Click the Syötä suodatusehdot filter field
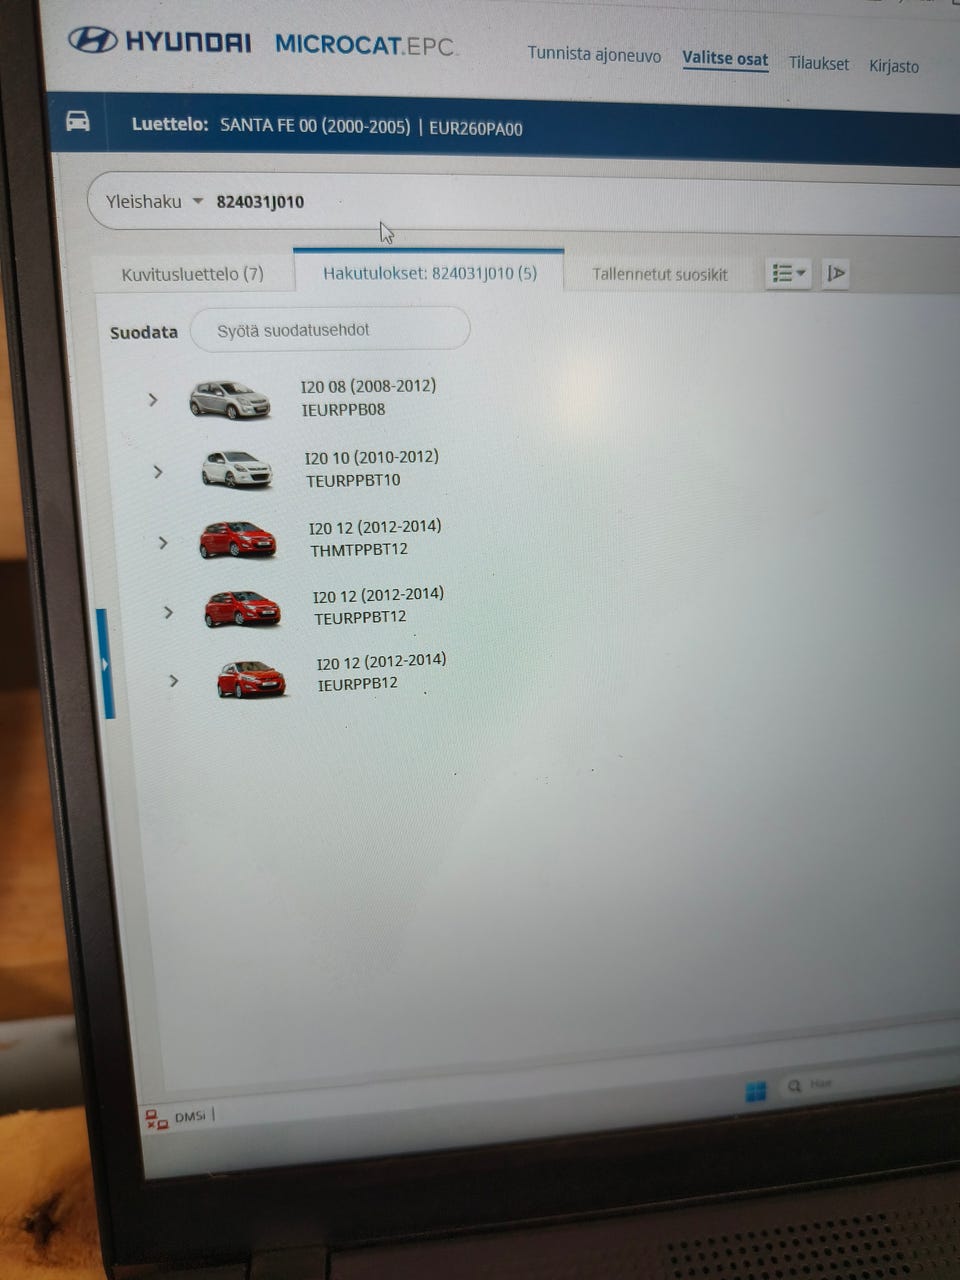The height and width of the screenshot is (1280, 960). tap(330, 329)
